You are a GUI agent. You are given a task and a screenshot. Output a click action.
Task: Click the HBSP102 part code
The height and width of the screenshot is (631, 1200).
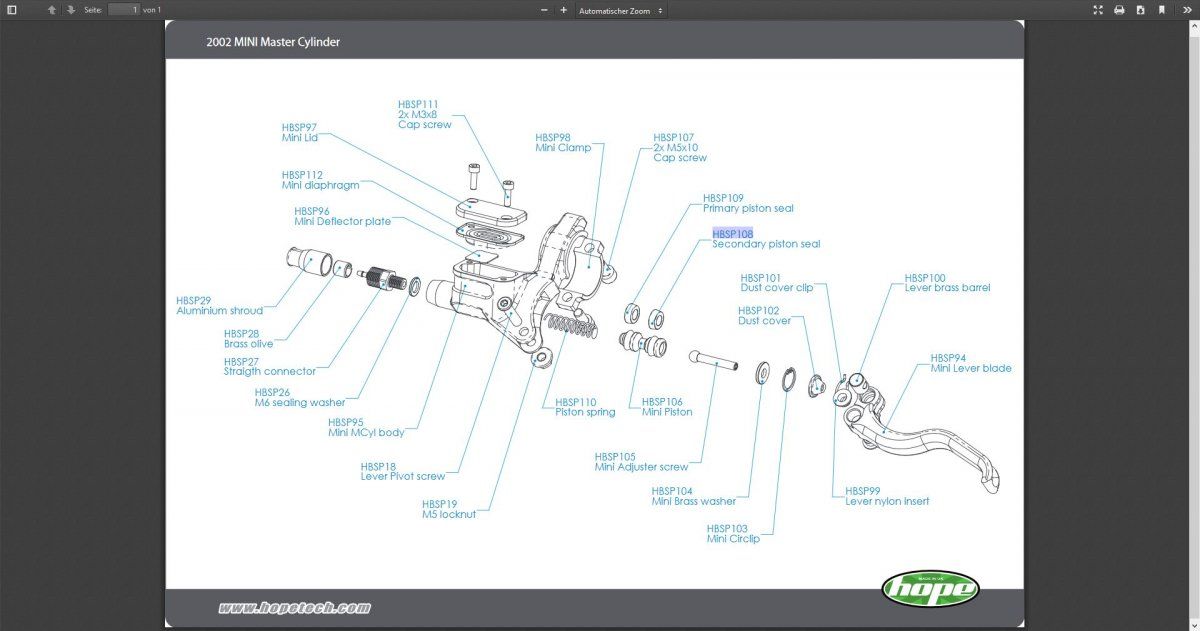pos(759,311)
